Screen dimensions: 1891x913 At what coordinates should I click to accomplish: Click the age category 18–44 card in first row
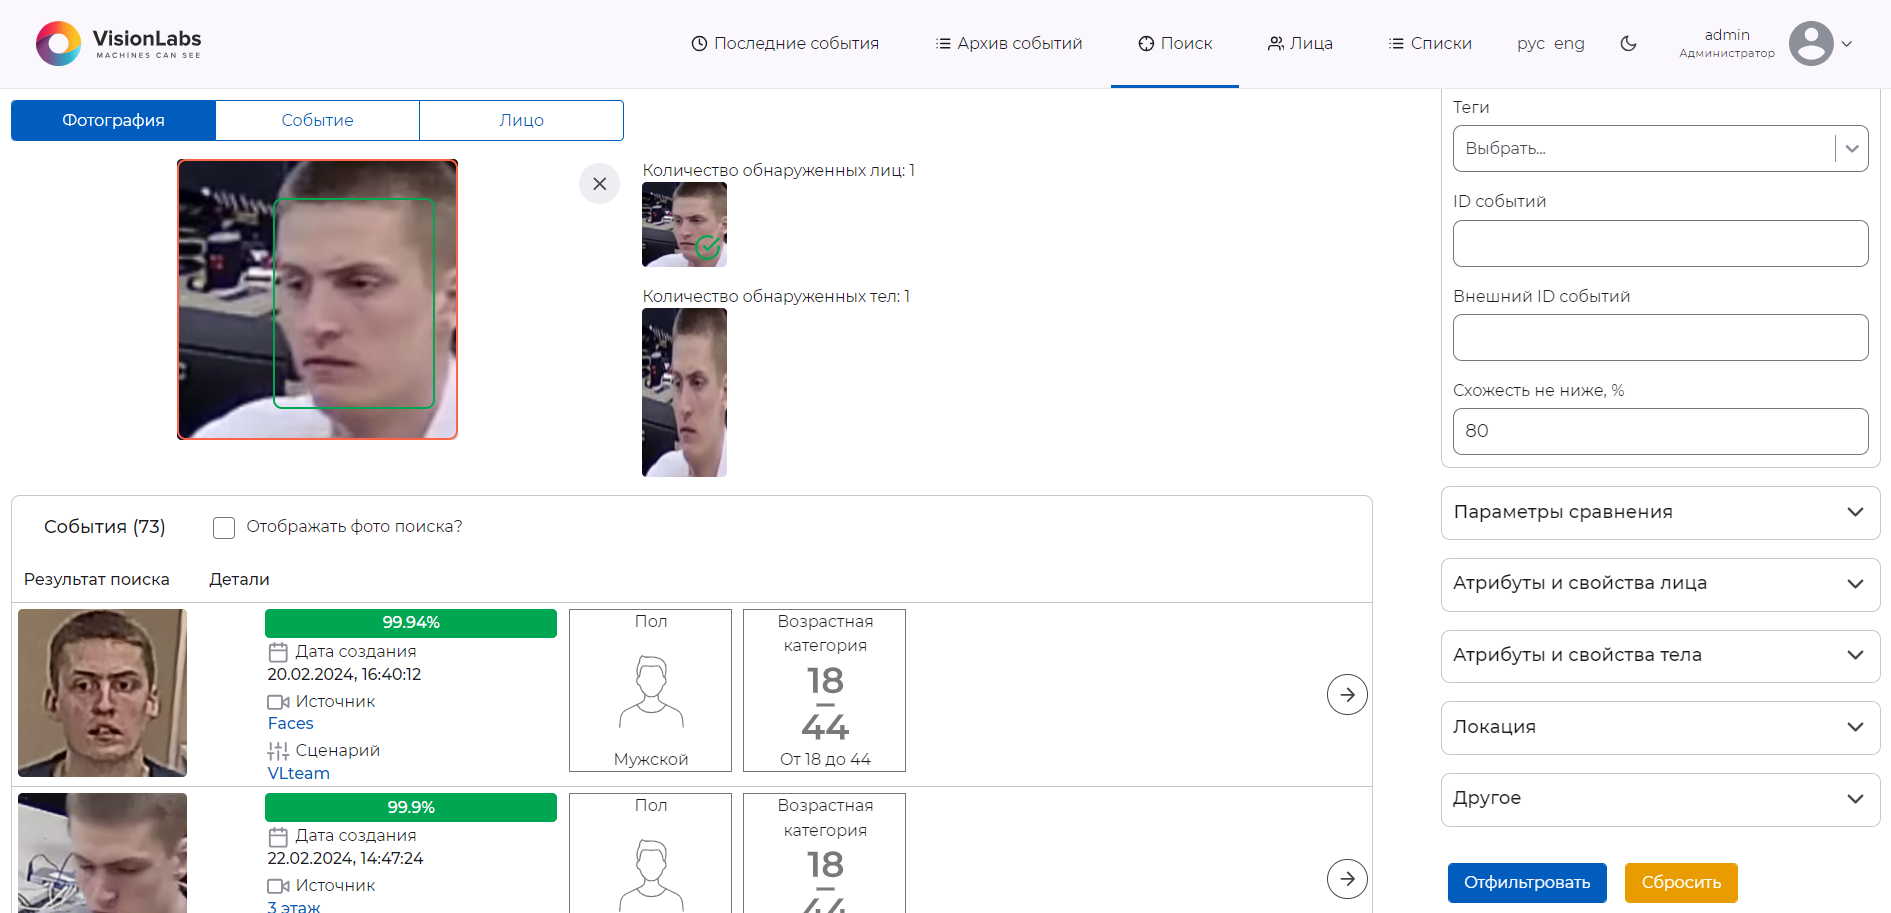click(x=825, y=691)
